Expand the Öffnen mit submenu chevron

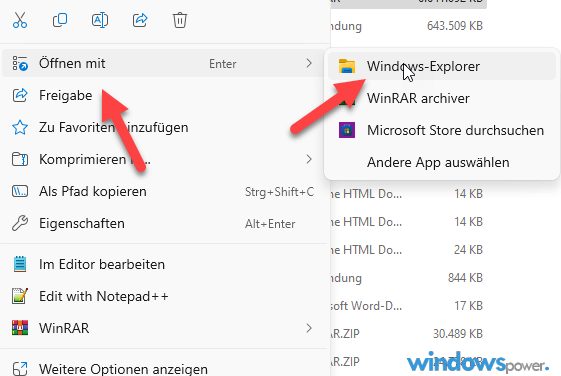309,63
